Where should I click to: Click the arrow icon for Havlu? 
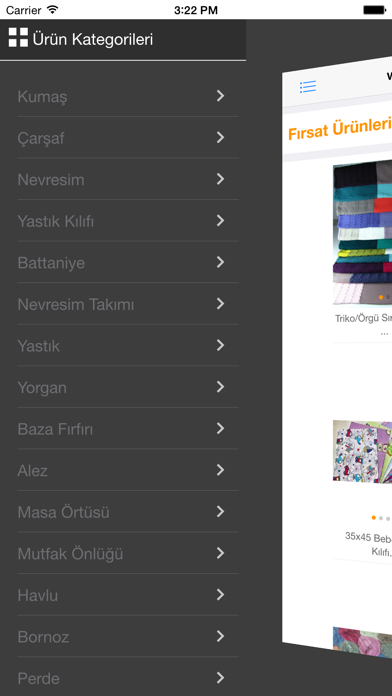coord(220,595)
